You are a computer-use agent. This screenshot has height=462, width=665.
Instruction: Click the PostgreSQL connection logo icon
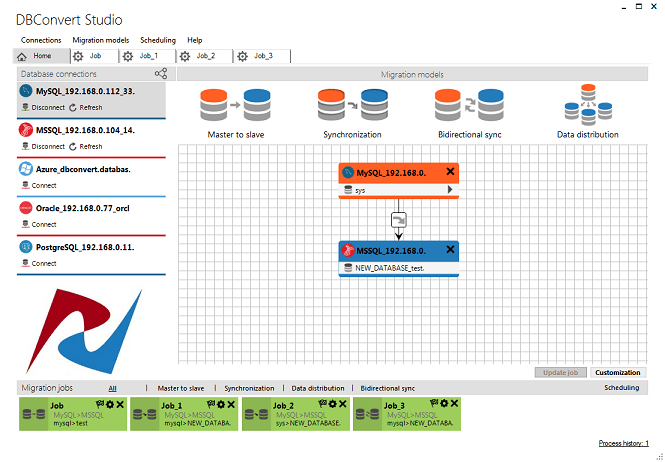coord(26,247)
